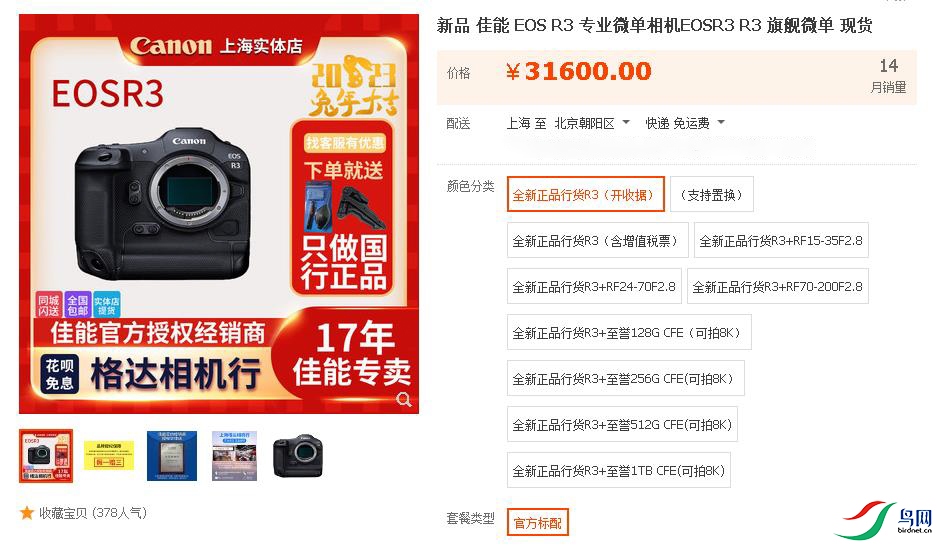This screenshot has height=546, width=937.
Task: Select the camera side-view thumbnail
Action: click(298, 456)
